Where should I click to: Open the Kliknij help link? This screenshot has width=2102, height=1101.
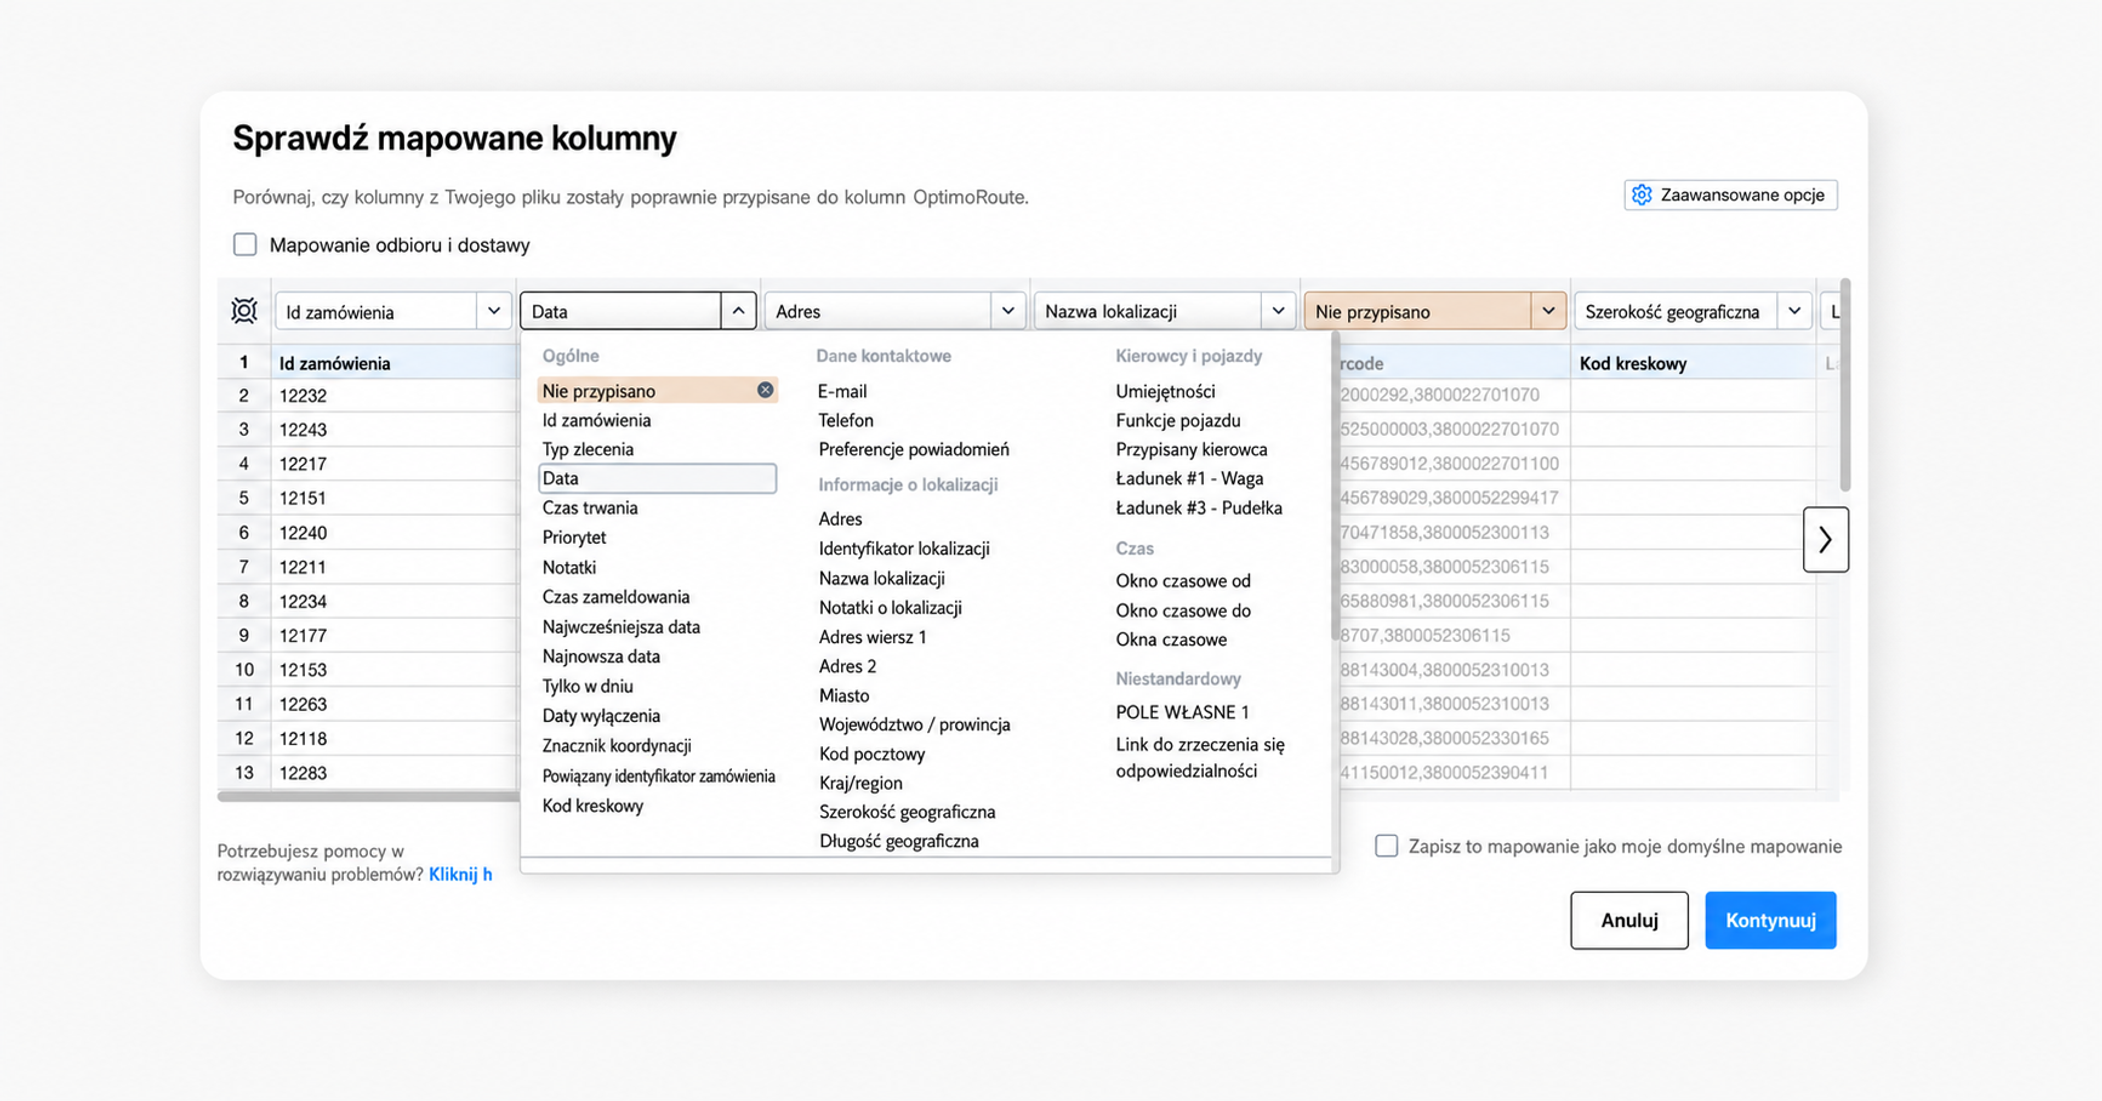(x=460, y=874)
